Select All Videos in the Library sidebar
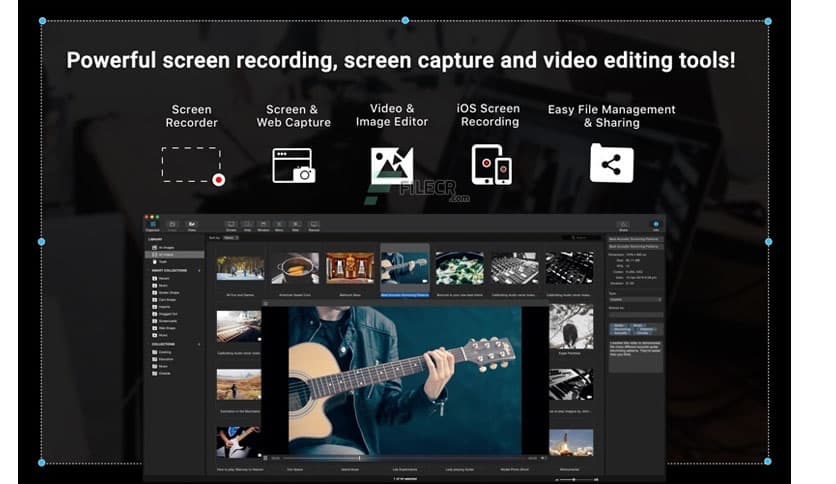The image size is (836, 484). [x=164, y=256]
